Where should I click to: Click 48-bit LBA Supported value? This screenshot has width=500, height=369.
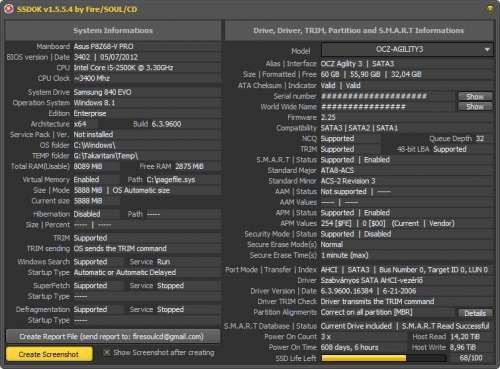point(450,149)
